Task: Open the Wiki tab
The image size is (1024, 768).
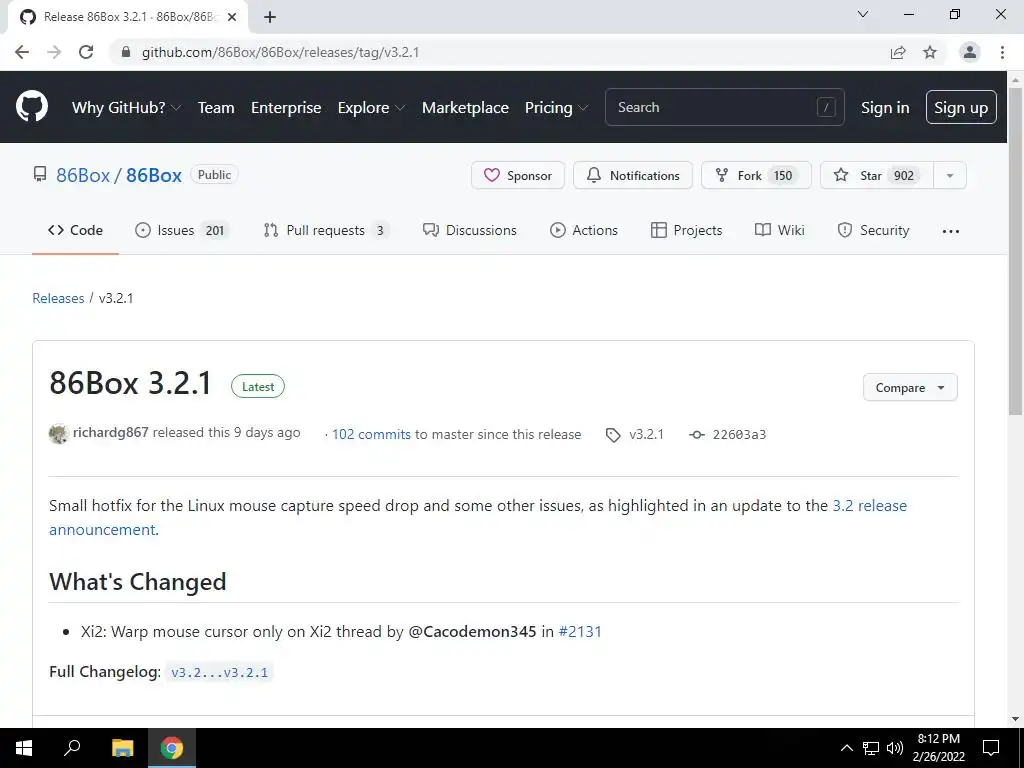Action: (x=780, y=230)
